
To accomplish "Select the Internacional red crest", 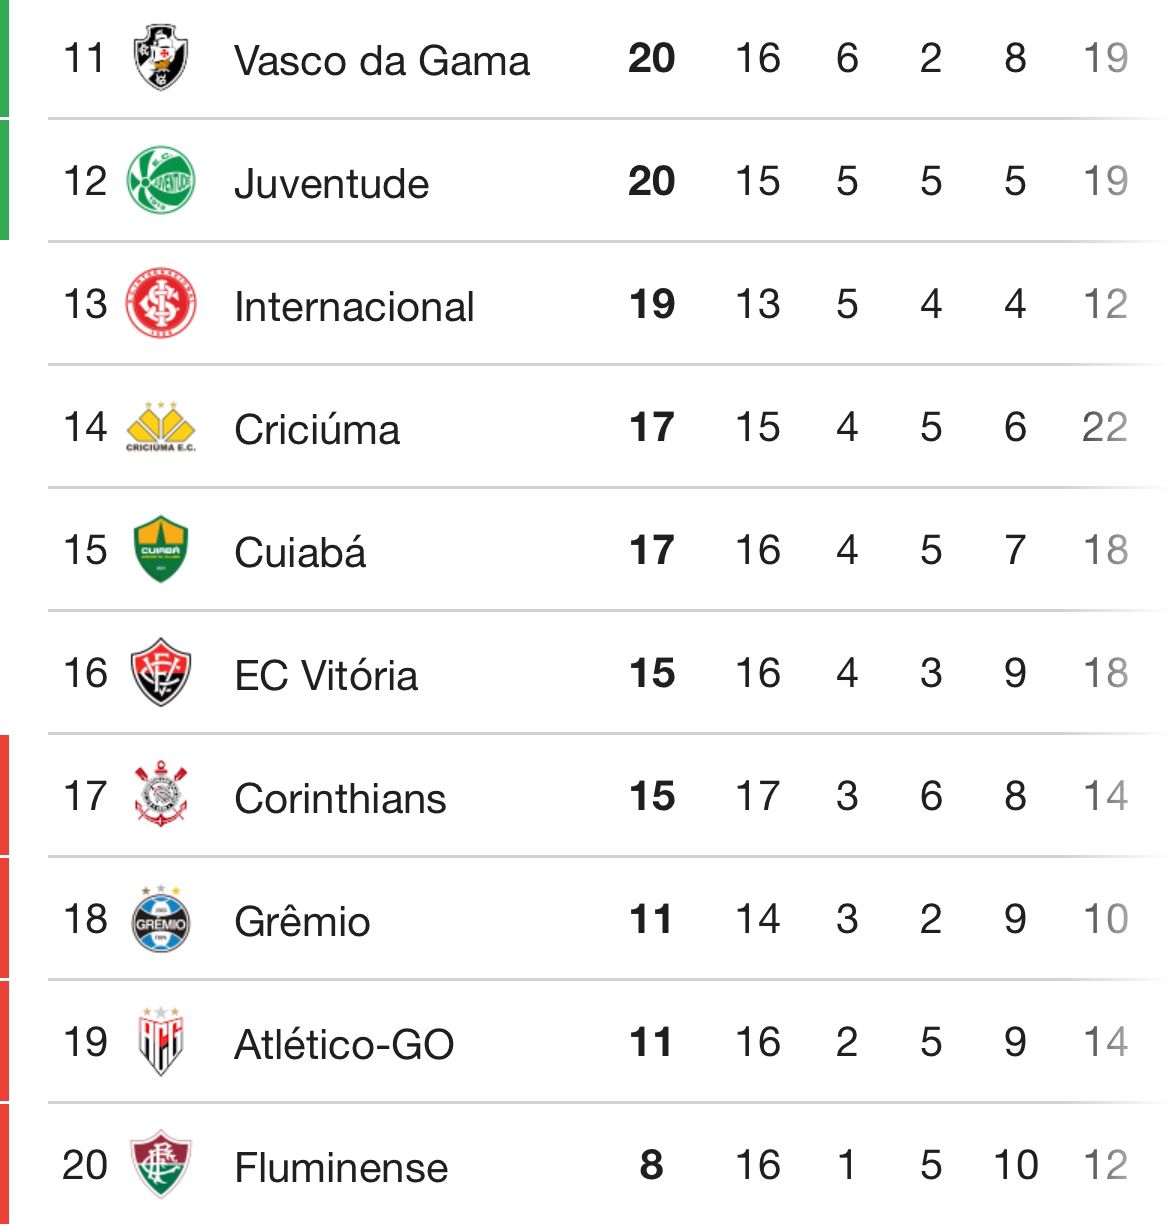I will (x=160, y=304).
